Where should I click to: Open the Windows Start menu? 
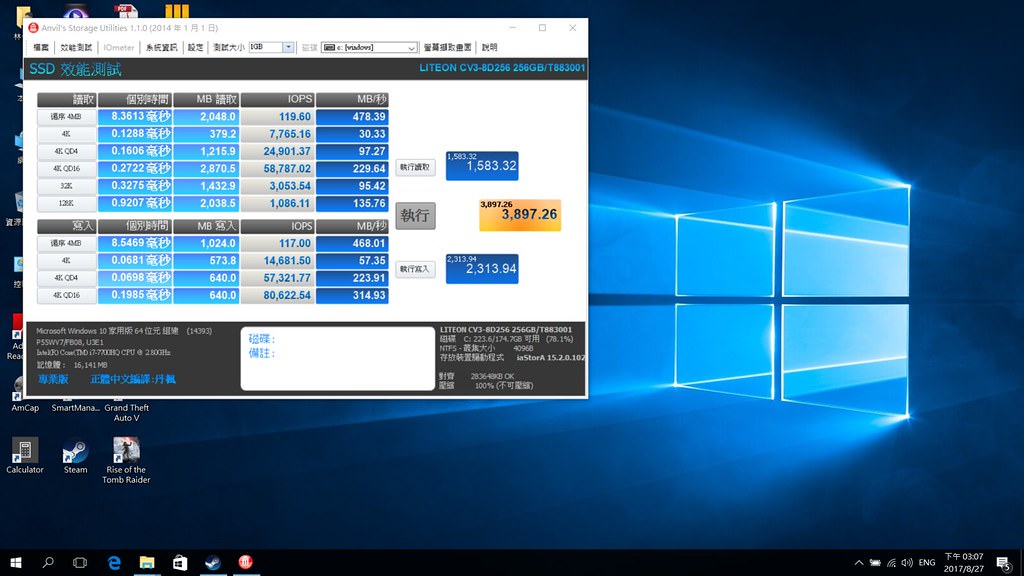click(x=16, y=562)
